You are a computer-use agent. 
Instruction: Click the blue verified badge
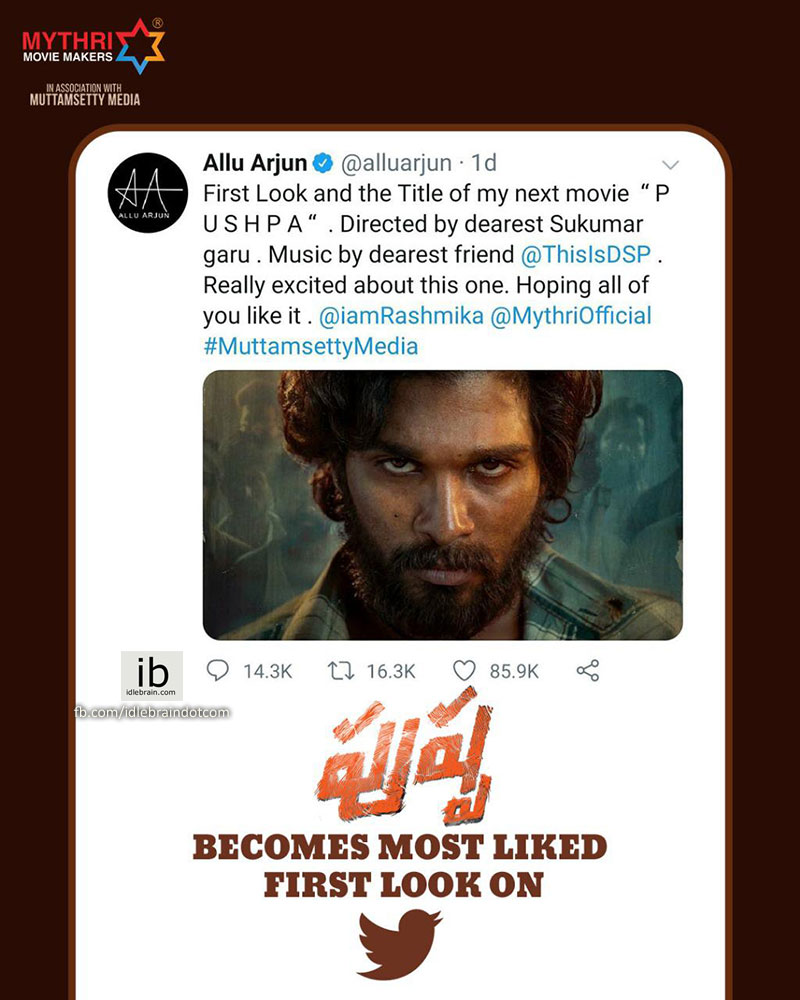click(323, 163)
